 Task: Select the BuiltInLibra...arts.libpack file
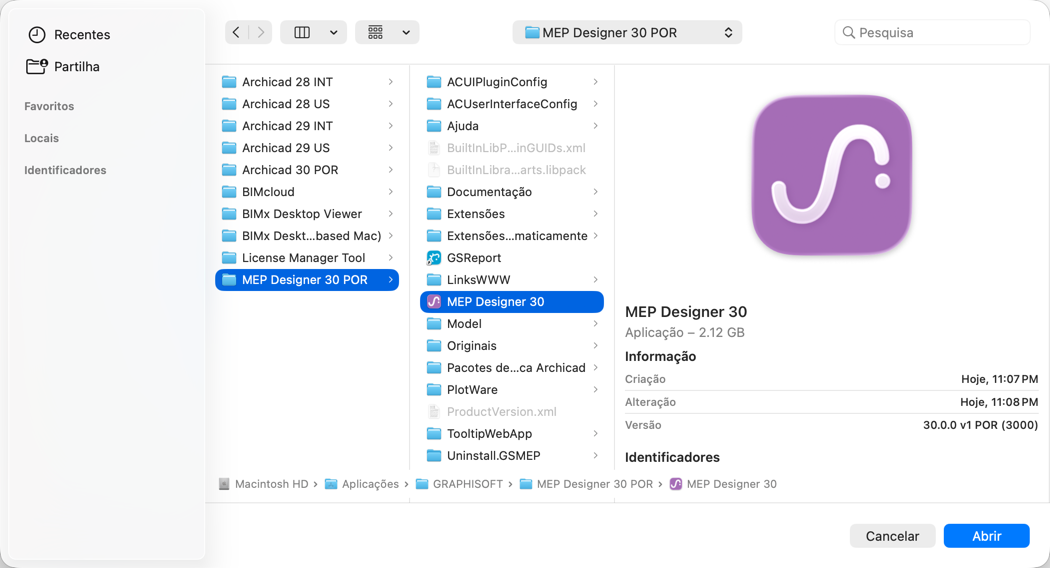coord(512,169)
